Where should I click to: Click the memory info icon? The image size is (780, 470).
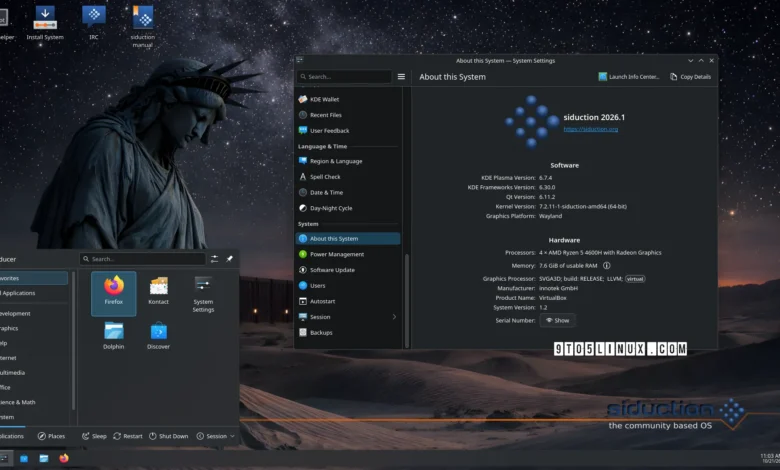click(606, 266)
